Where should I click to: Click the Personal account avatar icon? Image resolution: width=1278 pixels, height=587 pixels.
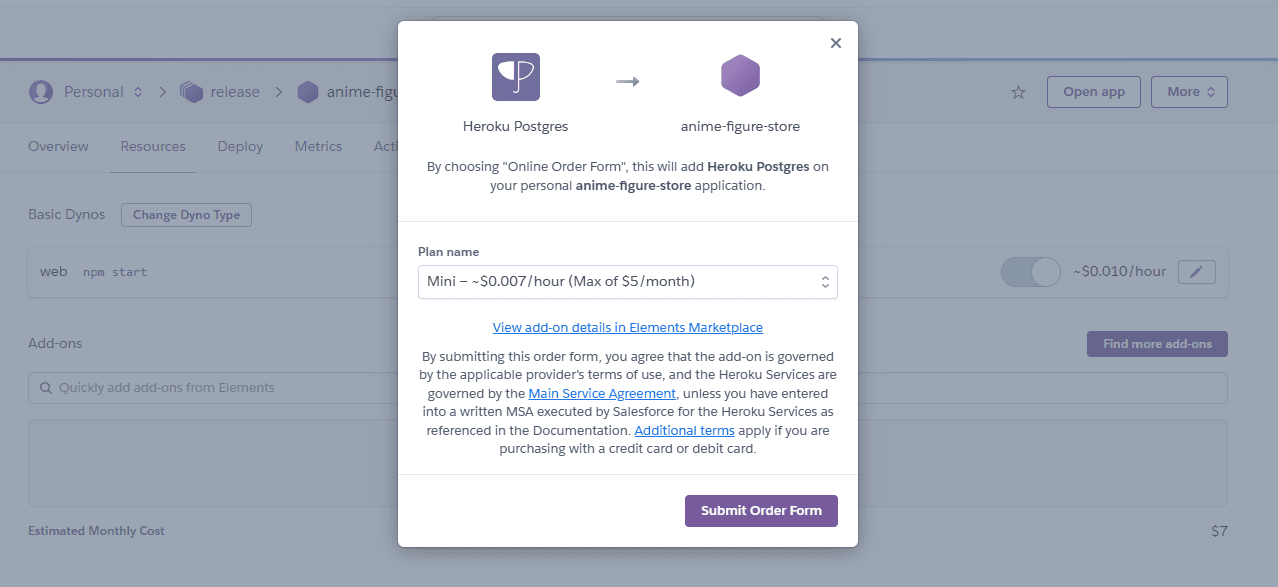[x=41, y=92]
